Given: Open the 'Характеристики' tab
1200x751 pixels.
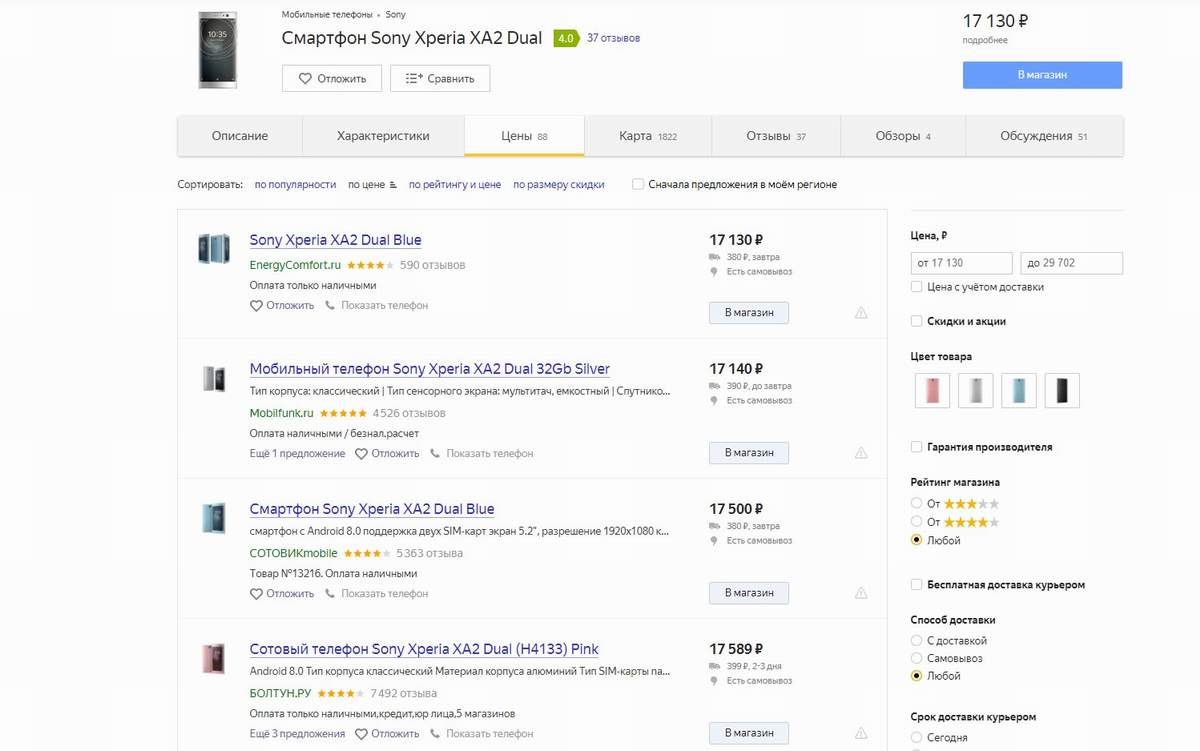Looking at the screenshot, I should coord(383,136).
